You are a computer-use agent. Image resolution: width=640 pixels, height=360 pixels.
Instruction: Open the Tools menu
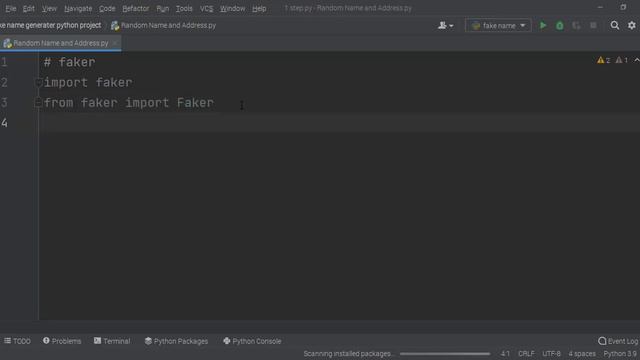[x=184, y=8]
